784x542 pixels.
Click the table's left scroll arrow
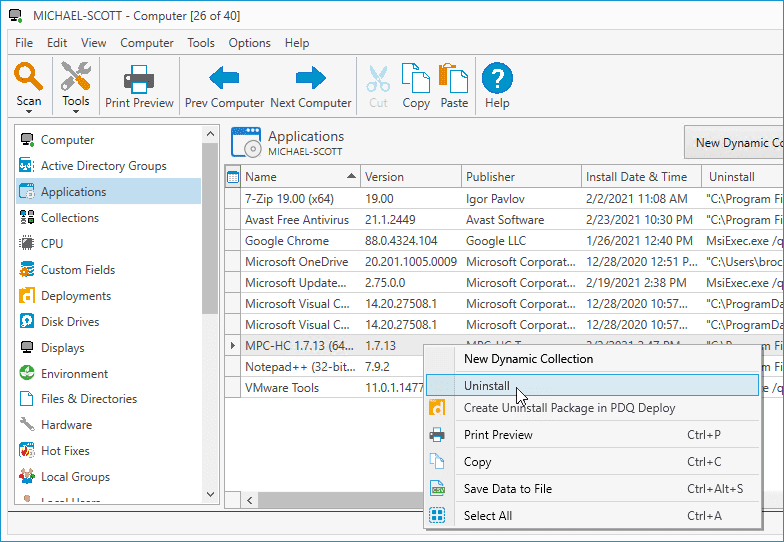[250, 500]
